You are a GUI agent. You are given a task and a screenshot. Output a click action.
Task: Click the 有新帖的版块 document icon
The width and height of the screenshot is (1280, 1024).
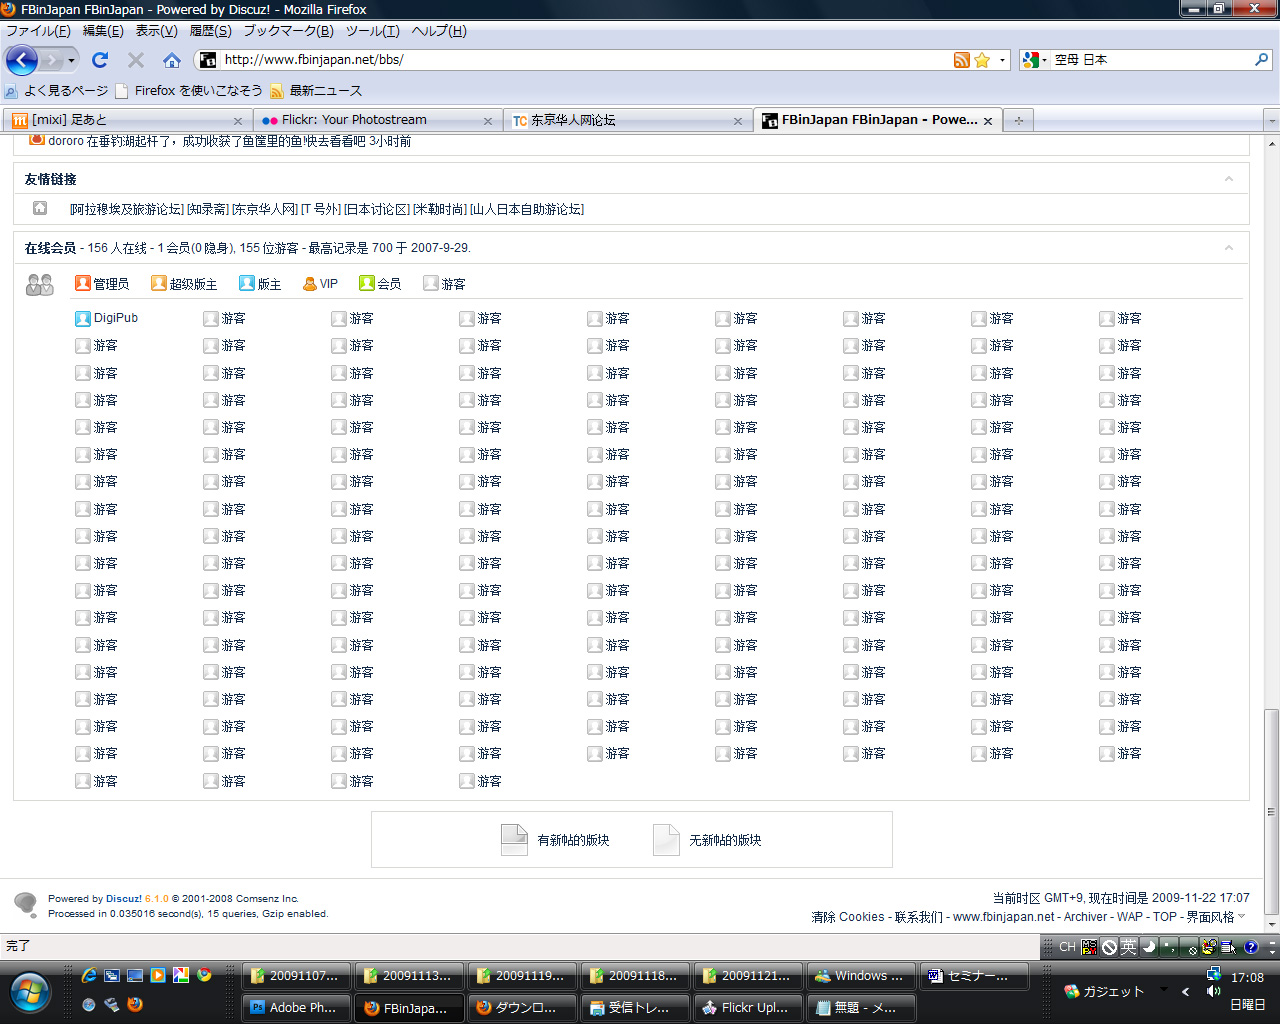coord(514,840)
